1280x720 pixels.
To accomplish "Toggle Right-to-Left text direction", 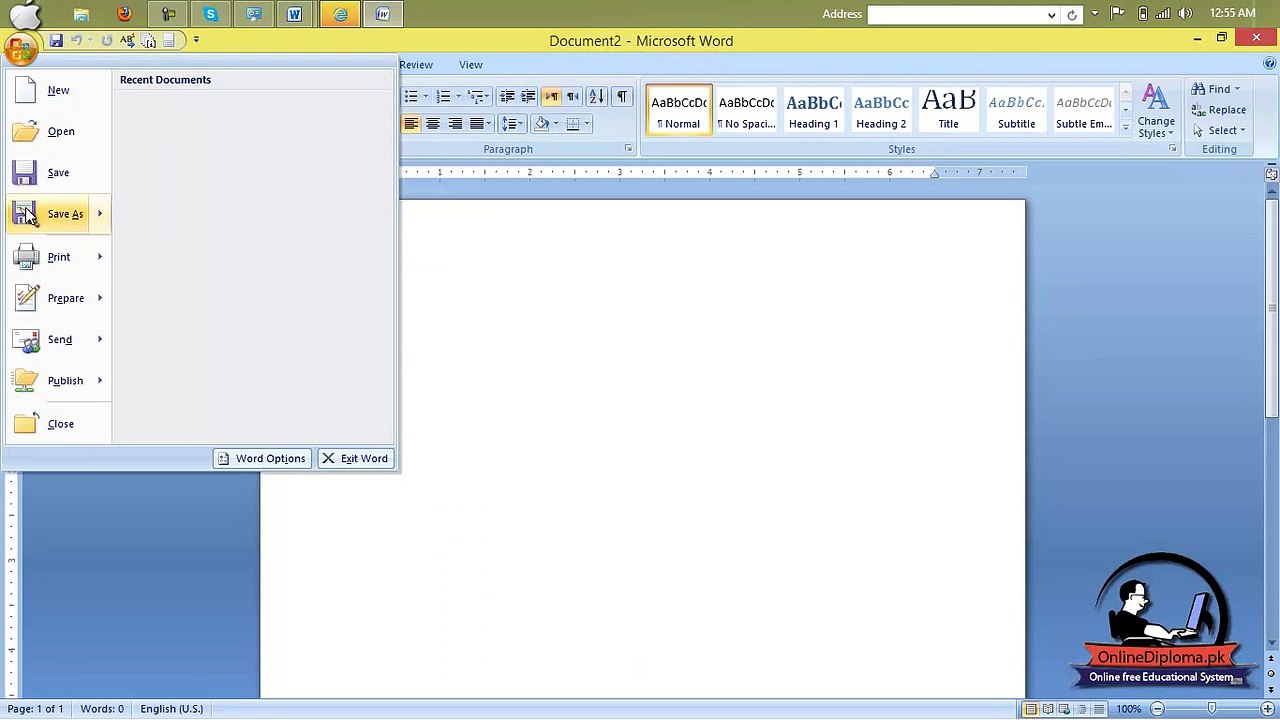I will tap(573, 97).
